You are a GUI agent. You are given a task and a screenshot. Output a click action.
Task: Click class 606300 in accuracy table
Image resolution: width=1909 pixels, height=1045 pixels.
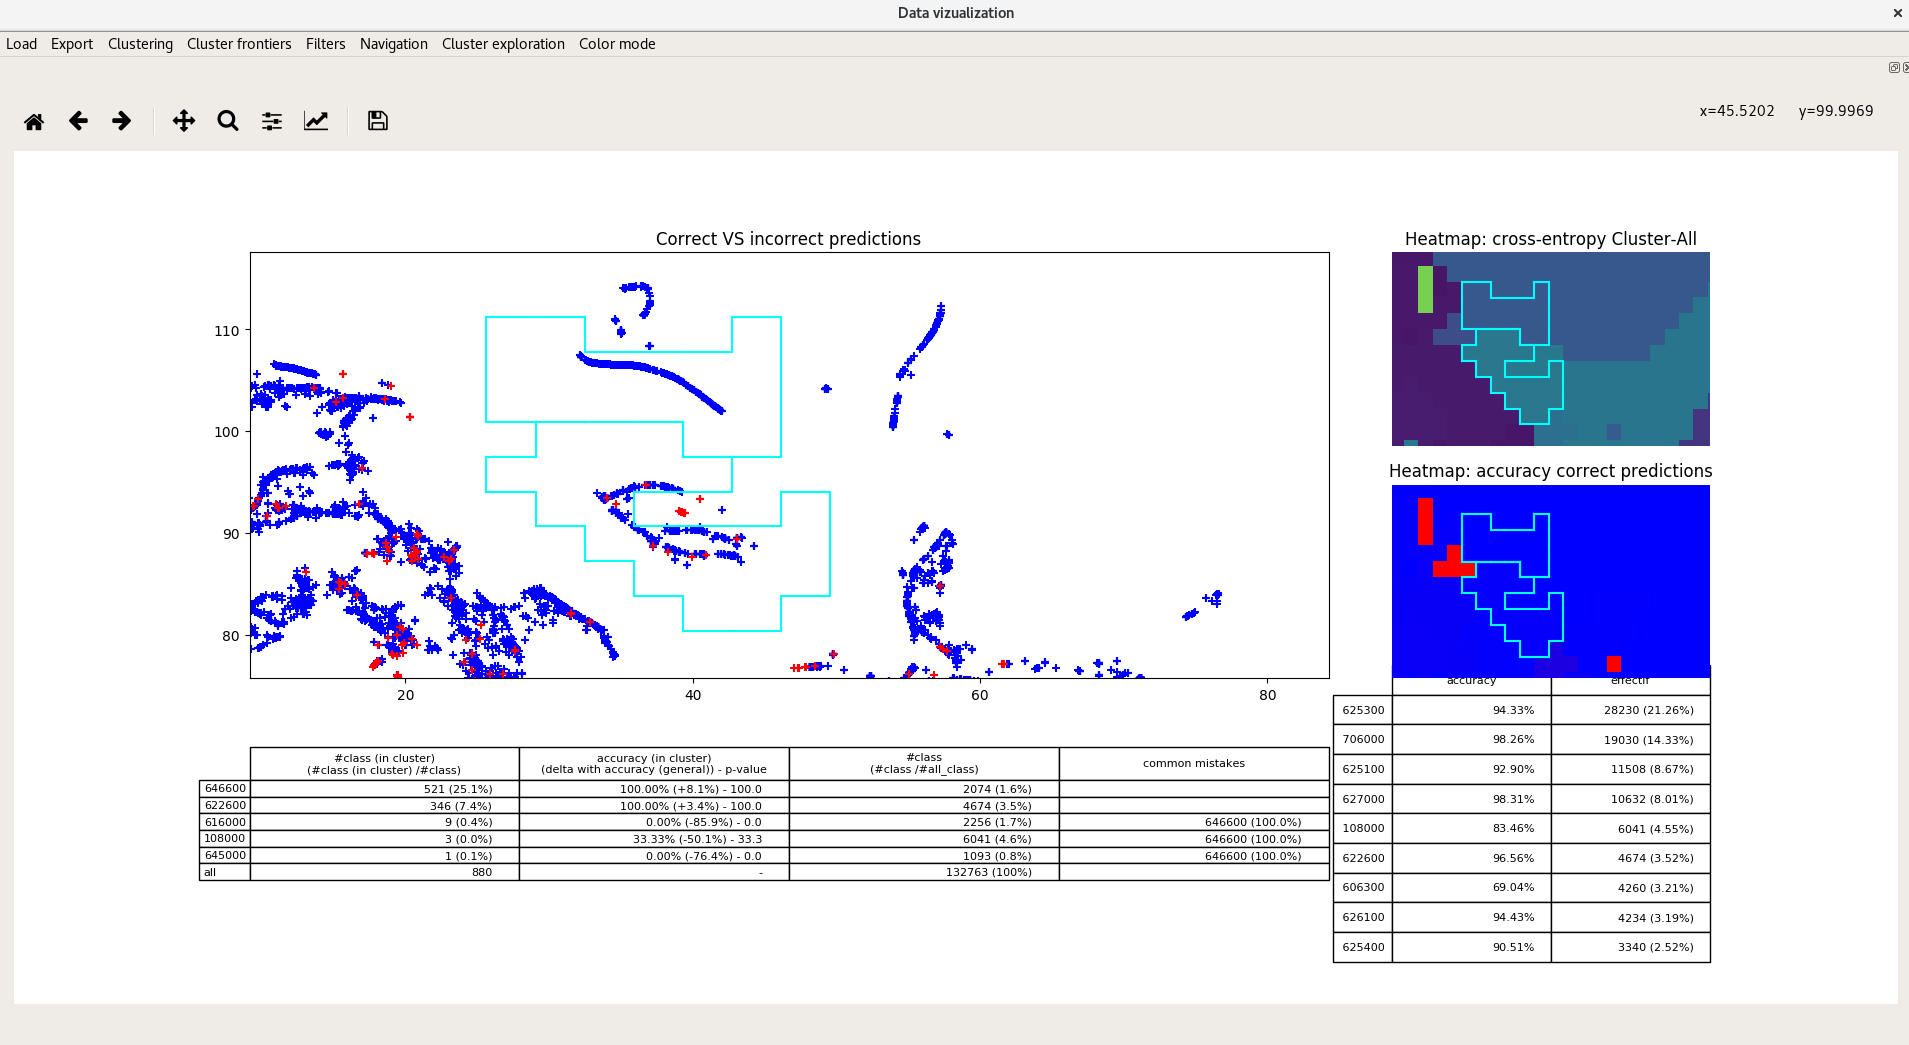[x=1363, y=888]
